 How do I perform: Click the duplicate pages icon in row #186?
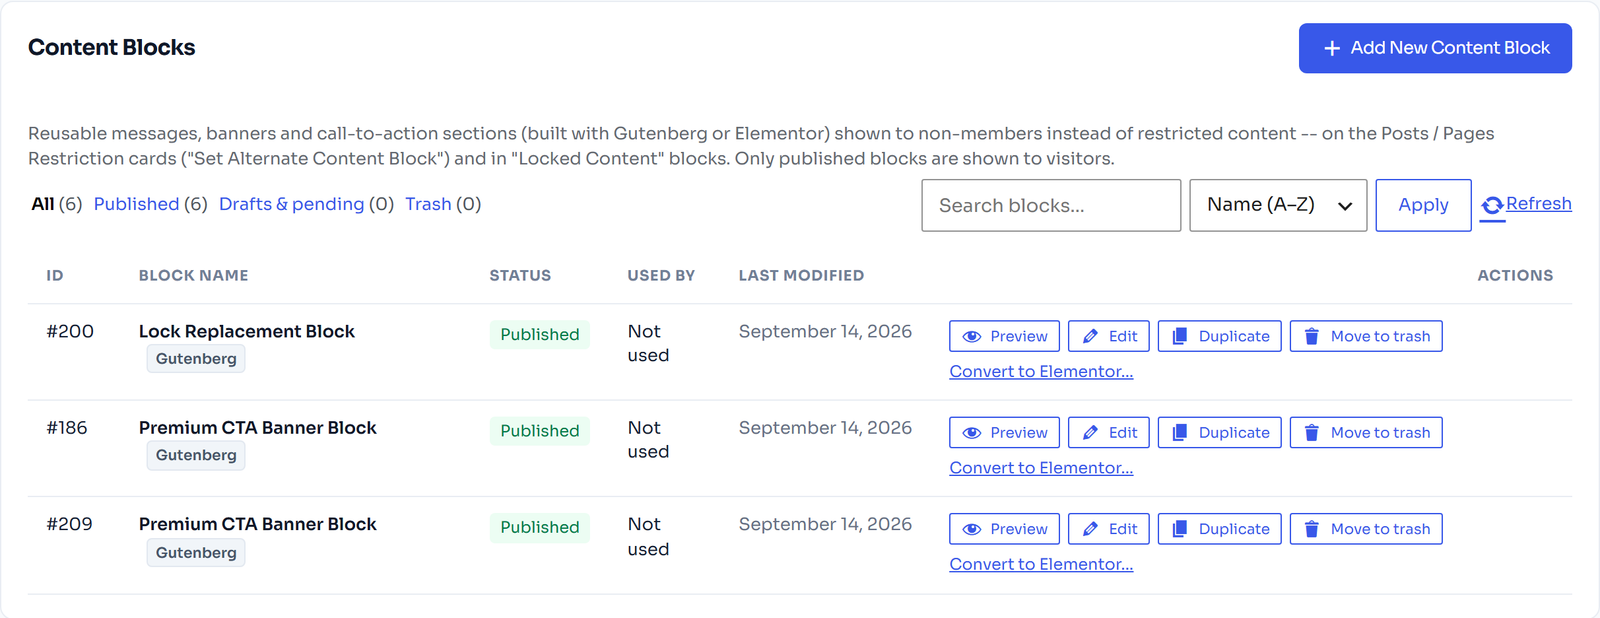1180,432
